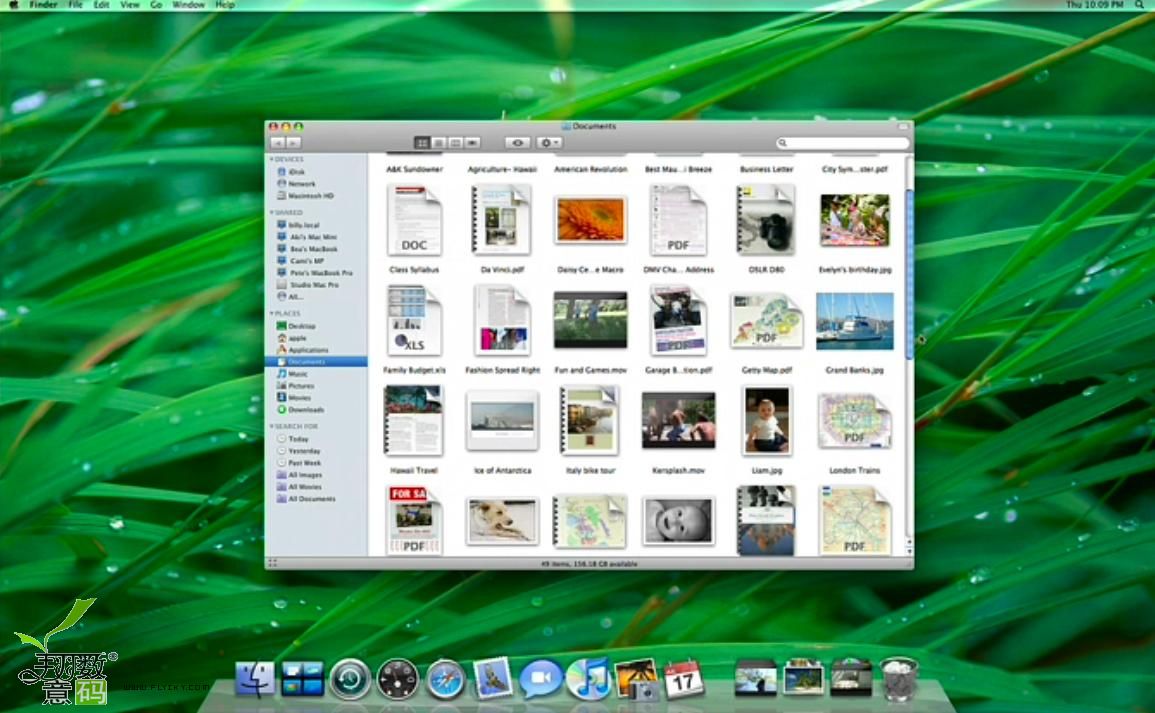
Task: Open Studio Mac Pro in sidebar
Action: point(316,284)
